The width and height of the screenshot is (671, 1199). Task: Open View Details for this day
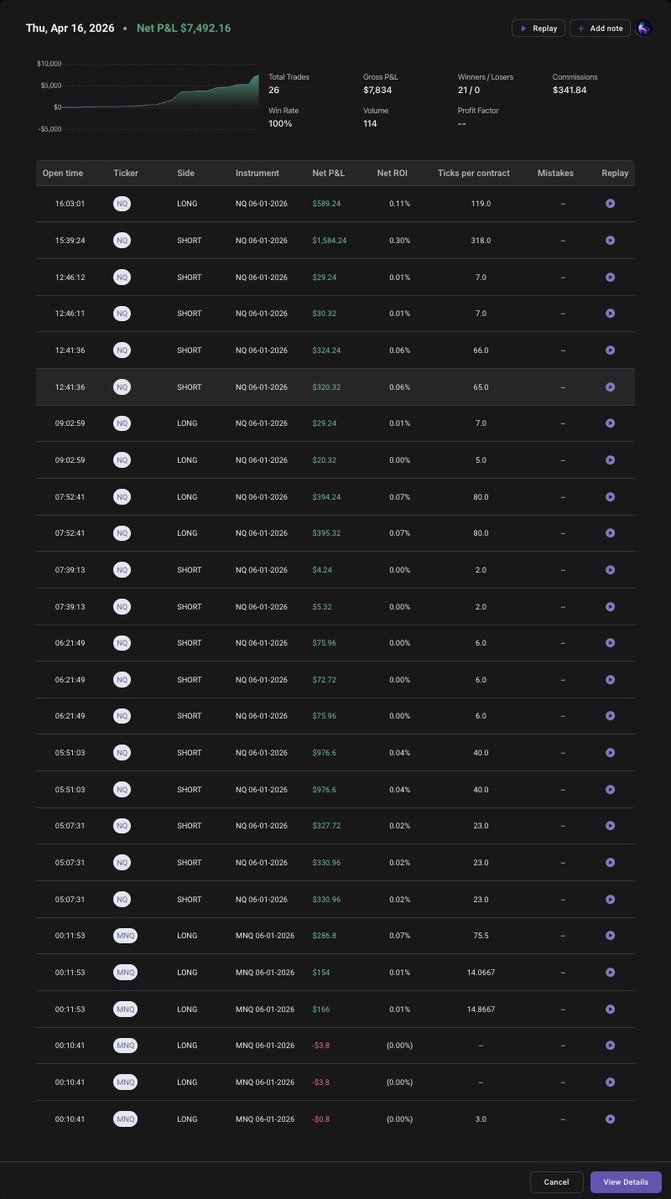[626, 1181]
